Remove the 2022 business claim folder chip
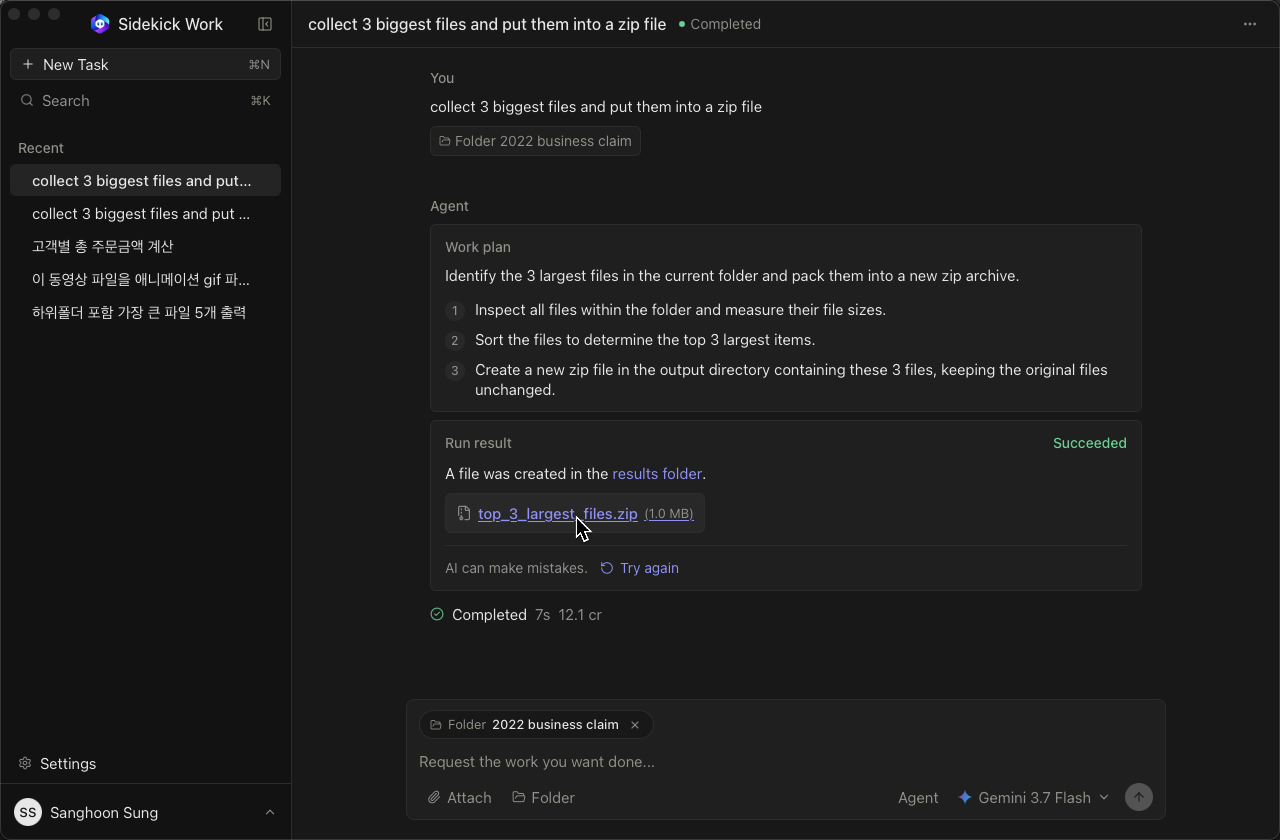Screen dimensions: 1280x840 635,725
